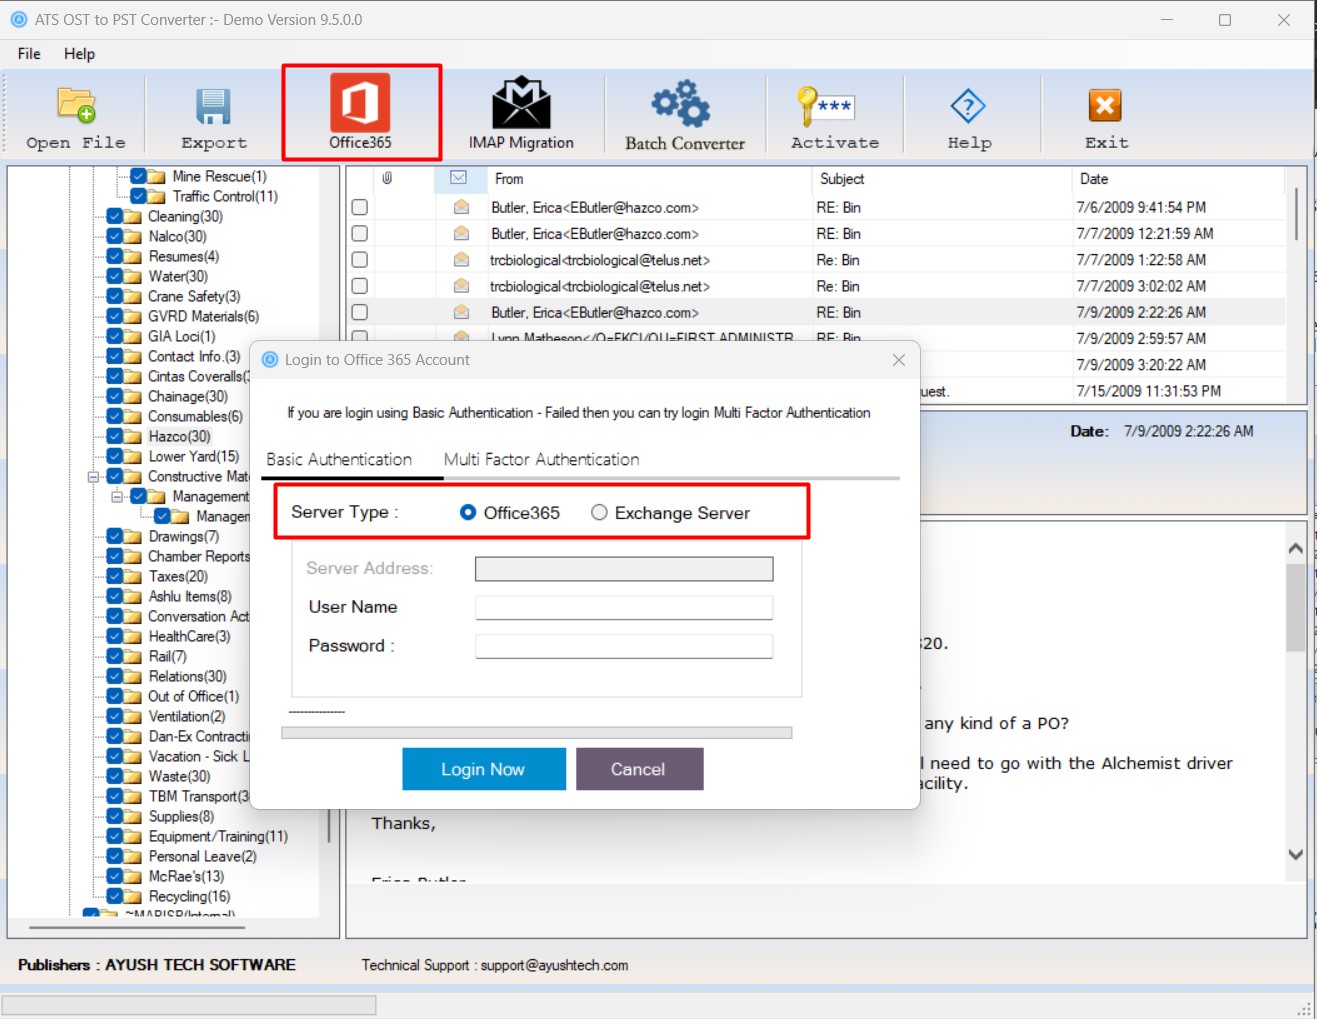Click the Login Now button
1317x1019 pixels.
(x=483, y=769)
